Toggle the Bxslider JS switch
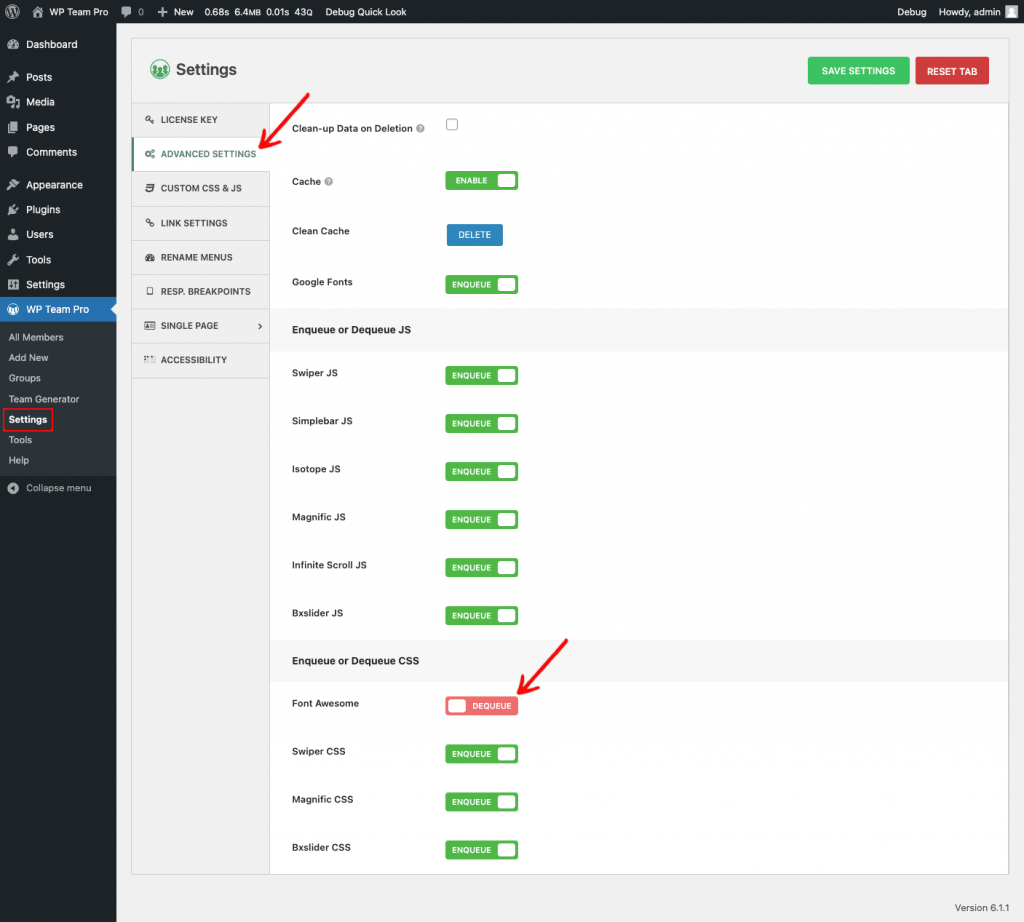 pos(481,616)
